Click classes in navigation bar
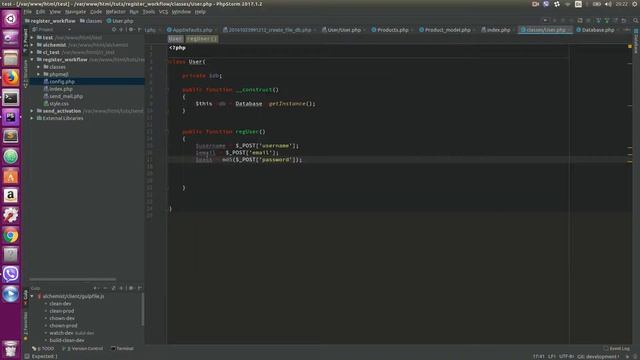The image size is (640, 360). click(91, 21)
